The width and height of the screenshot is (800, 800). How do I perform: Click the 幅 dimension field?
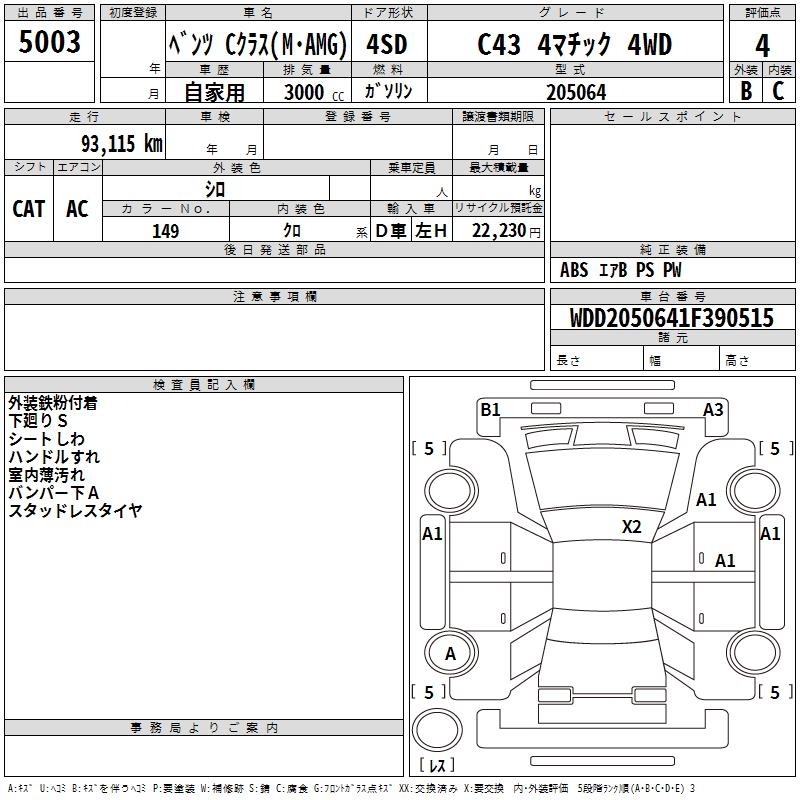pyautogui.click(x=682, y=360)
